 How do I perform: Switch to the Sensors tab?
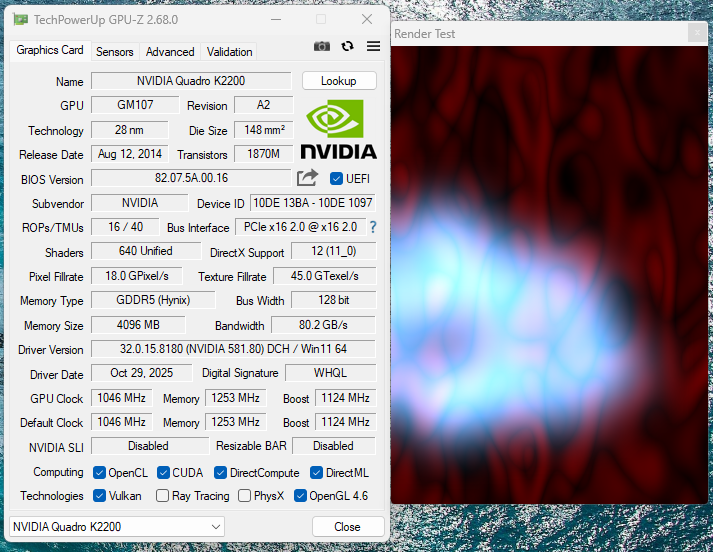[115, 52]
